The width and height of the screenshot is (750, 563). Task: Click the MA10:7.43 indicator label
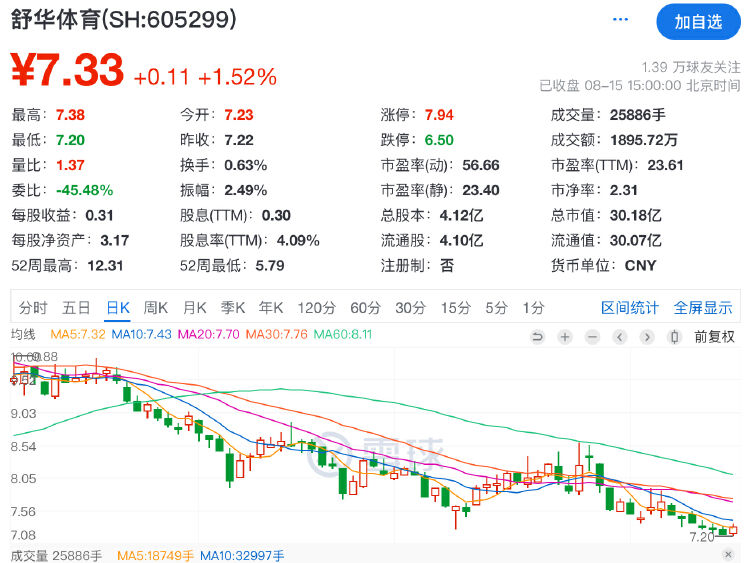coord(141,334)
